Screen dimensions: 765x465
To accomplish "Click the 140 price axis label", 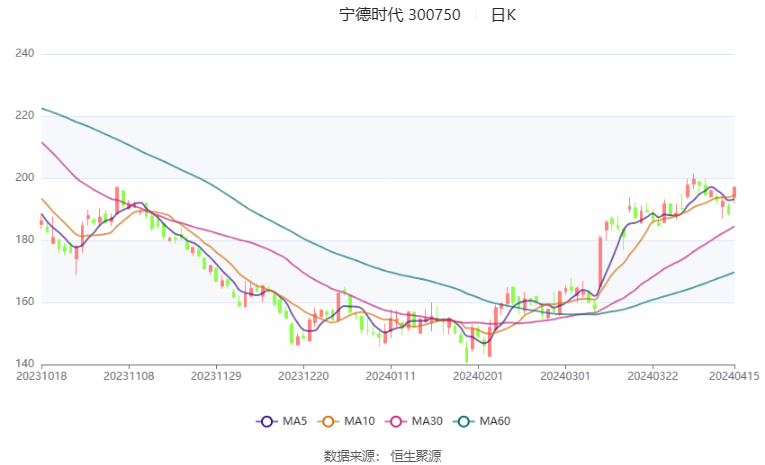I will 25,363.
